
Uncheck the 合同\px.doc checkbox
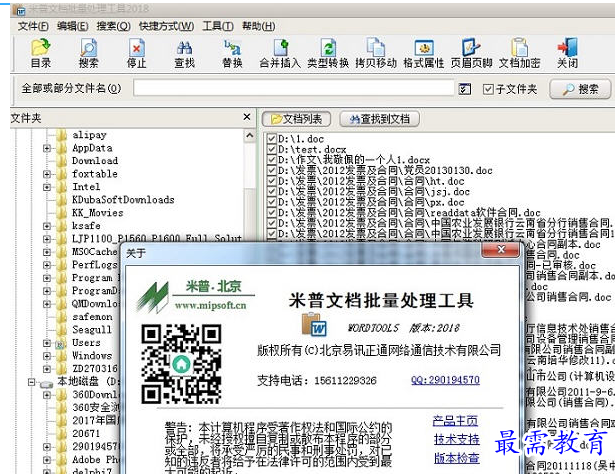pos(271,202)
